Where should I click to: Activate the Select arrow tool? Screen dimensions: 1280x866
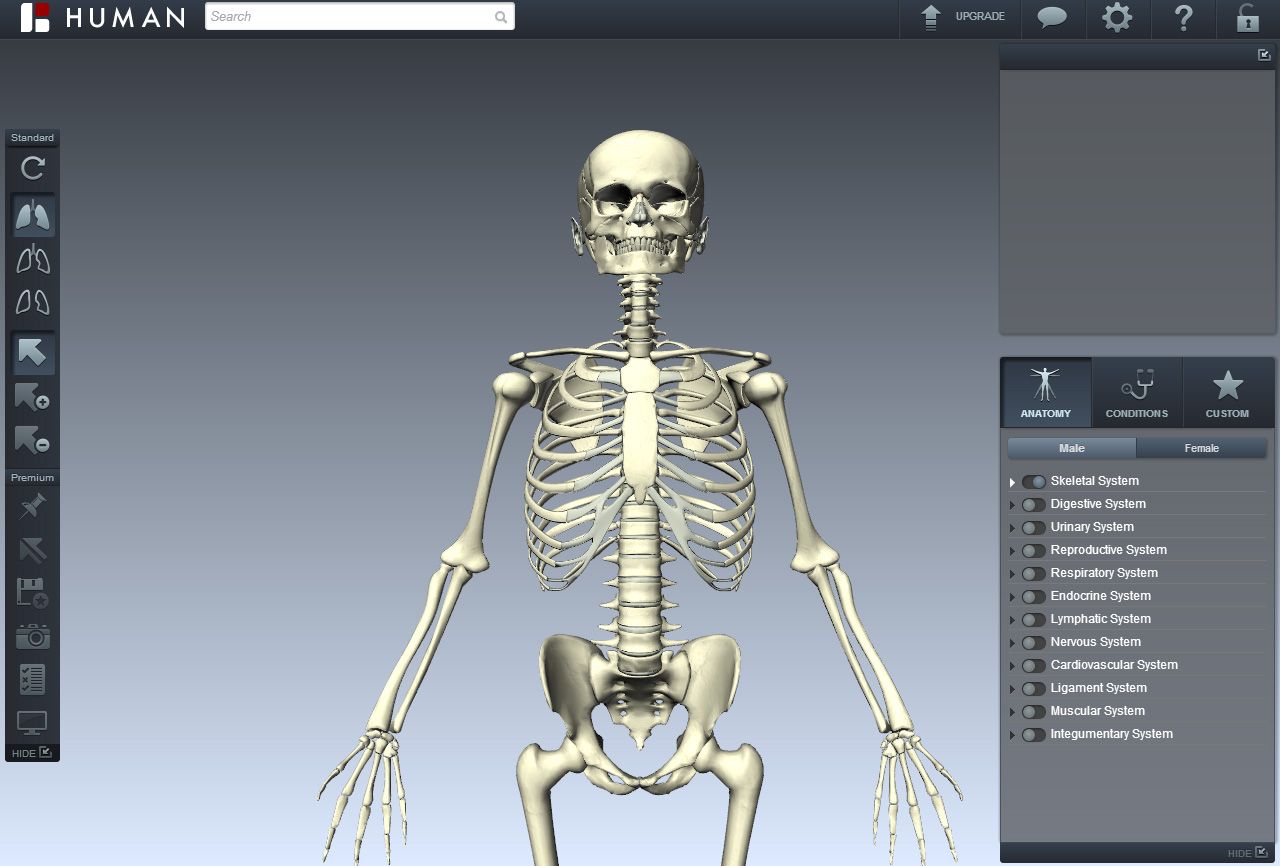click(33, 352)
